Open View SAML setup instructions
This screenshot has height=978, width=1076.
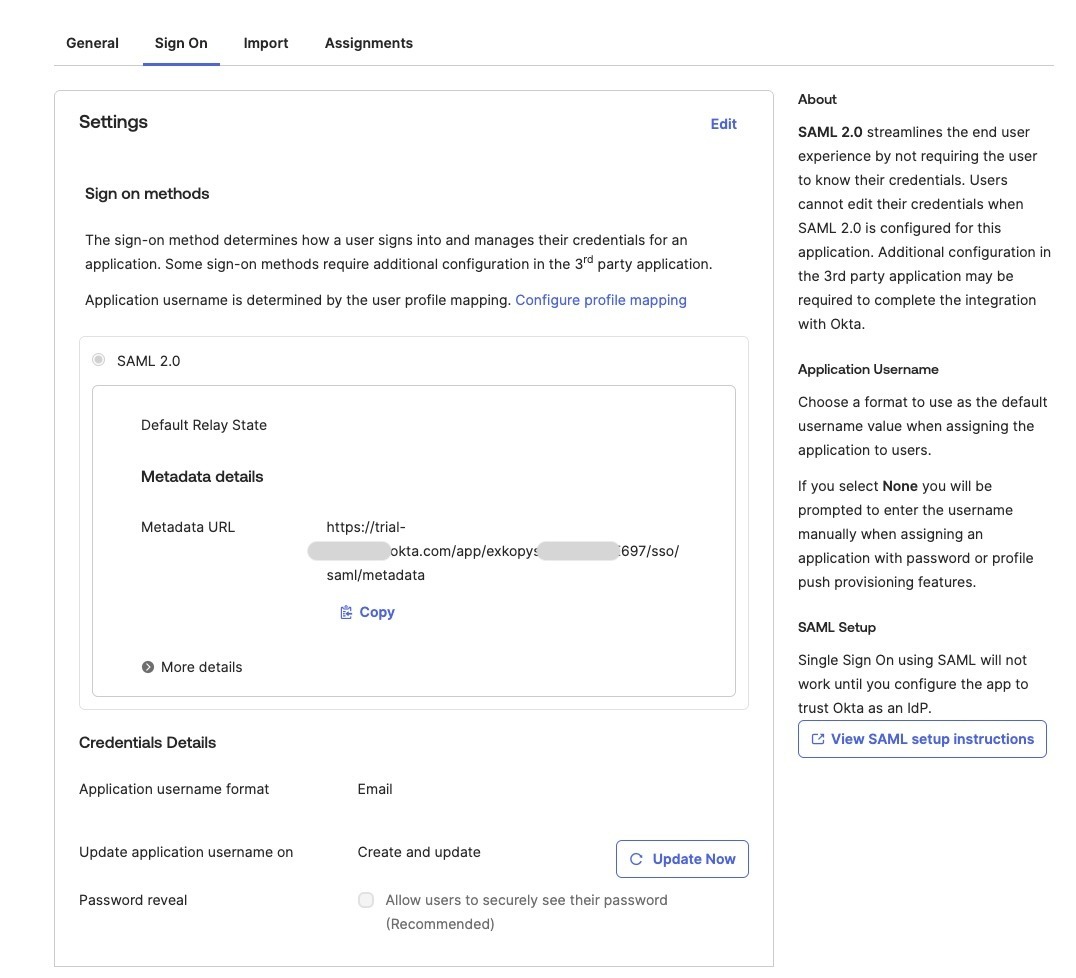click(931, 739)
